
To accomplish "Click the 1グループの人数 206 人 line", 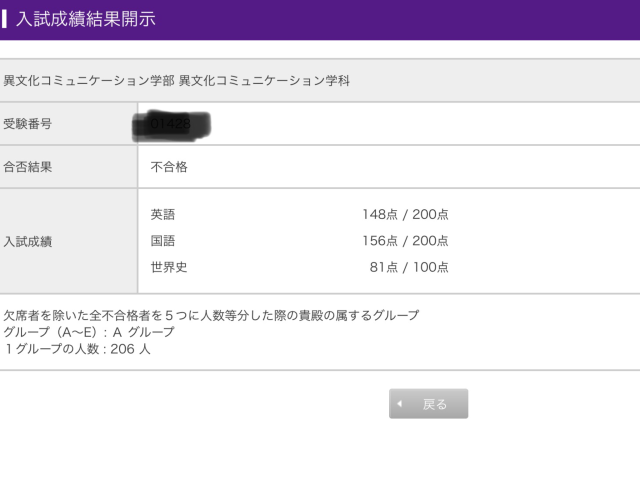I will (77, 349).
